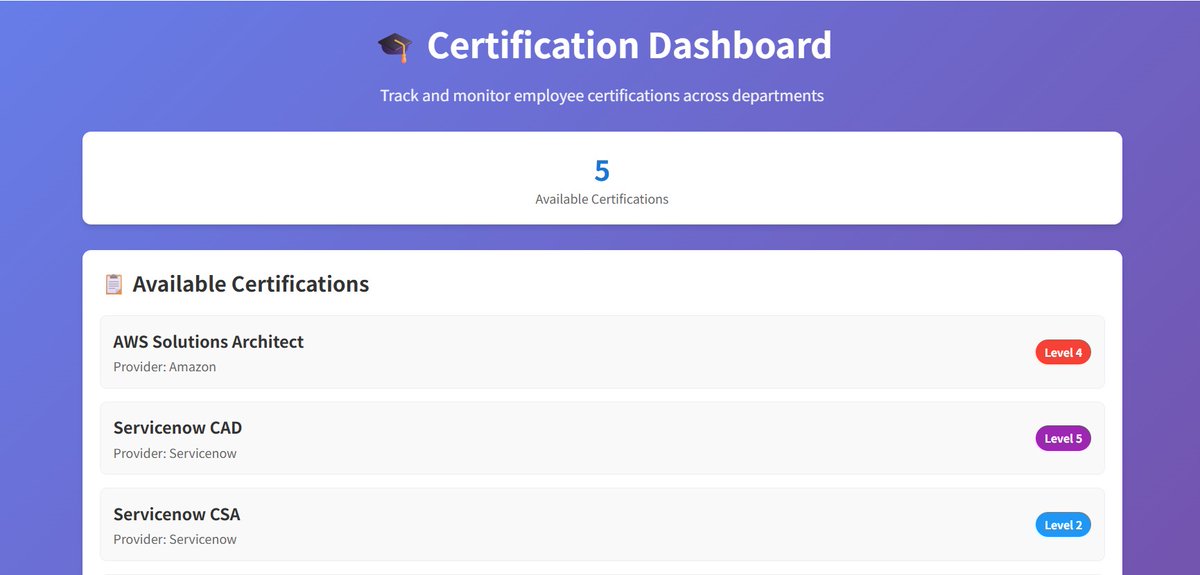Image resolution: width=1200 pixels, height=575 pixels.
Task: Click the clipboard icon beside Available Certifications
Action: click(x=114, y=285)
